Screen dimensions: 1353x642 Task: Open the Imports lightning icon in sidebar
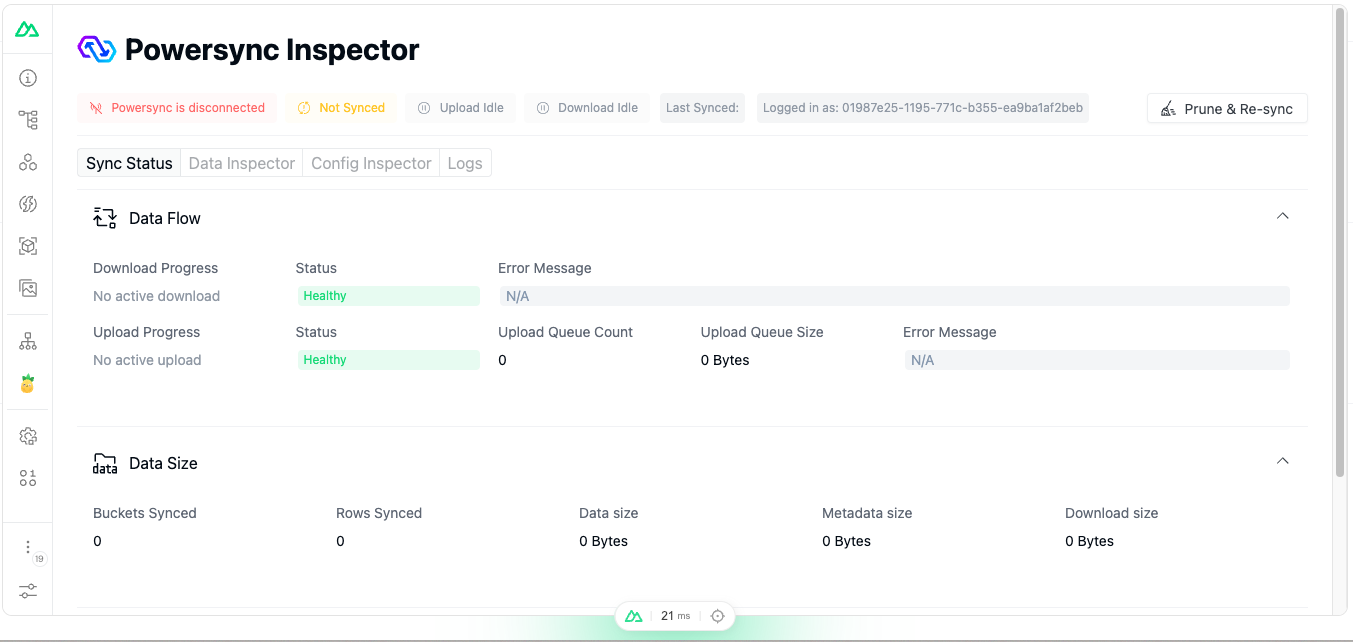[28, 204]
